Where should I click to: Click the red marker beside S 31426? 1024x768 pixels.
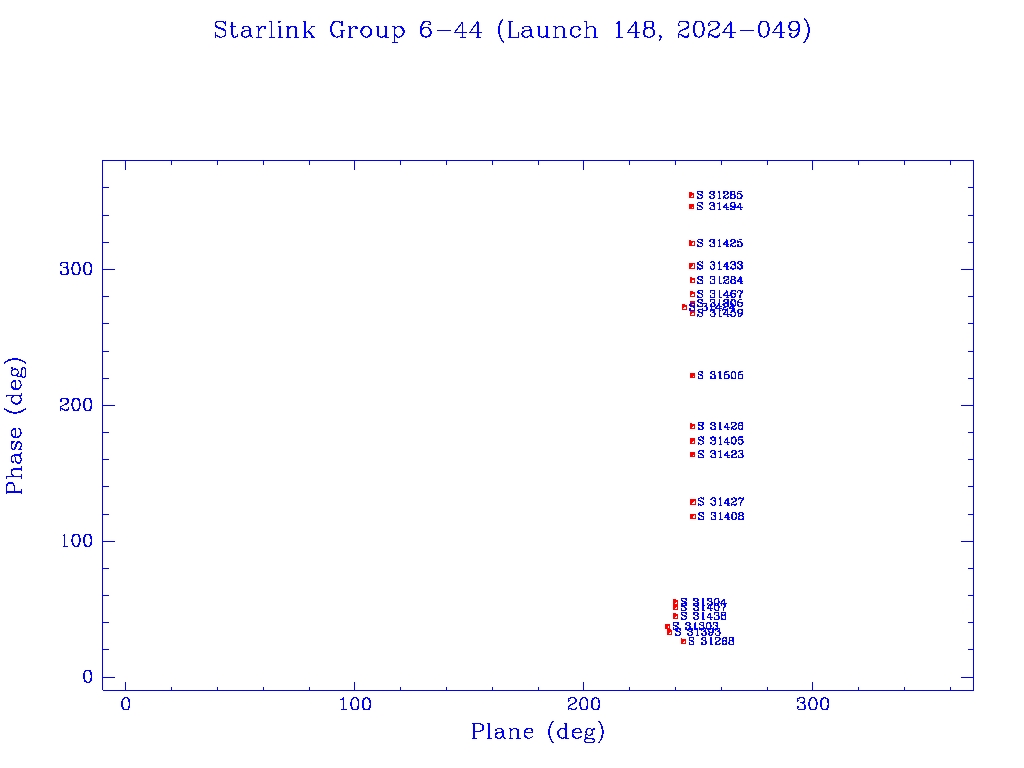692,426
